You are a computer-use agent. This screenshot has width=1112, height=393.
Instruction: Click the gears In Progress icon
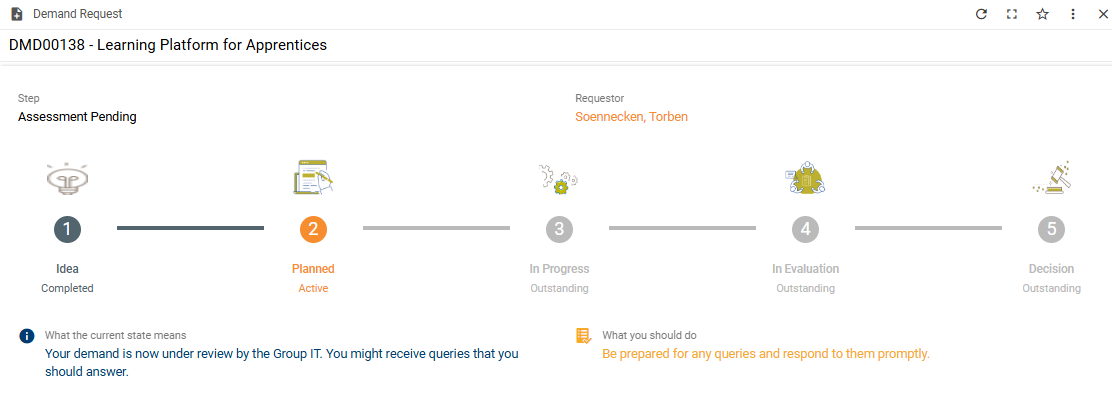[559, 179]
